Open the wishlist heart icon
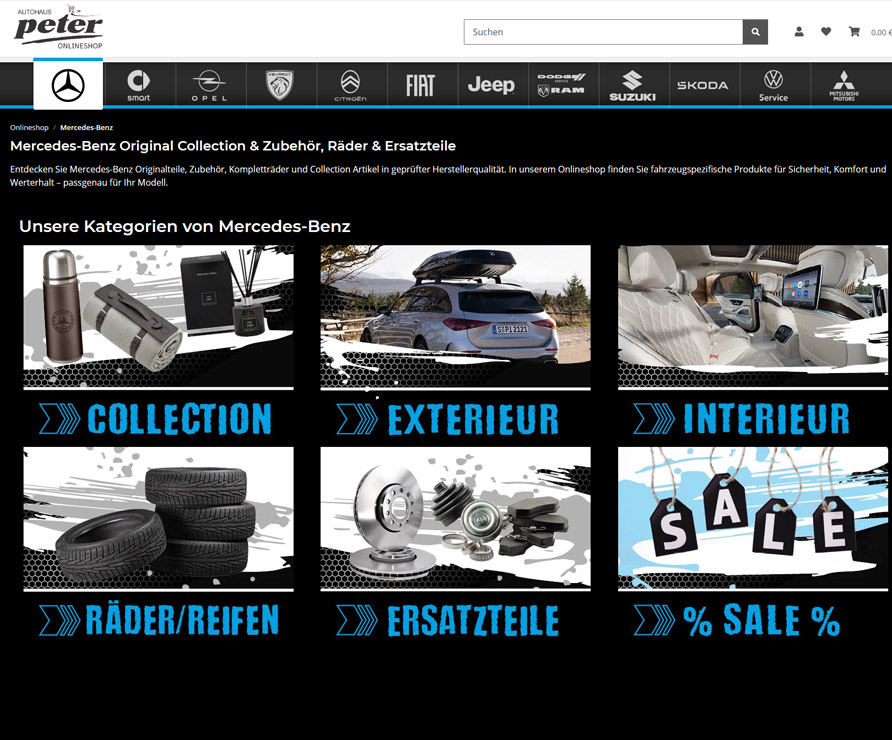892x740 pixels. pyautogui.click(x=826, y=32)
